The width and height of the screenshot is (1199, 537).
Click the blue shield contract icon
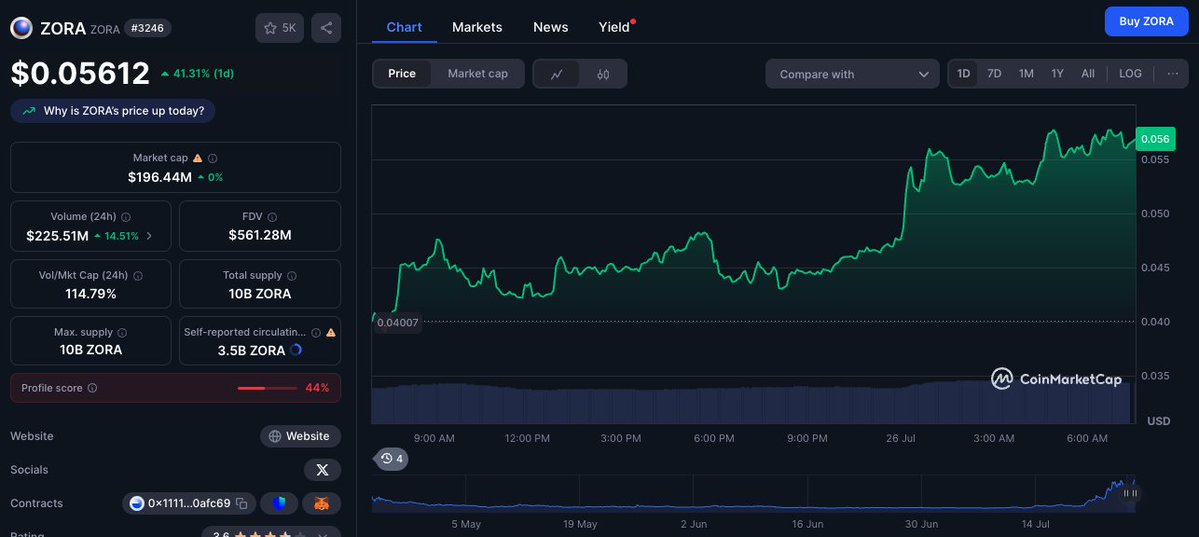click(279, 503)
